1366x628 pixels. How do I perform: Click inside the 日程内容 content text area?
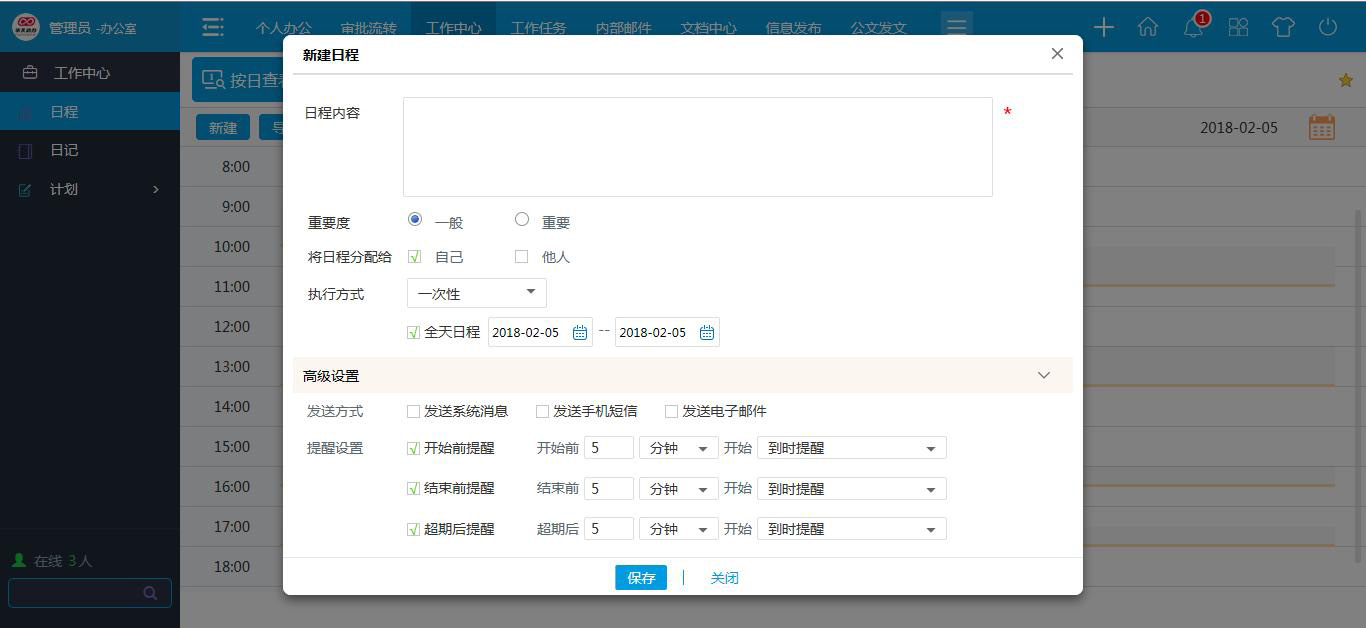coord(697,146)
